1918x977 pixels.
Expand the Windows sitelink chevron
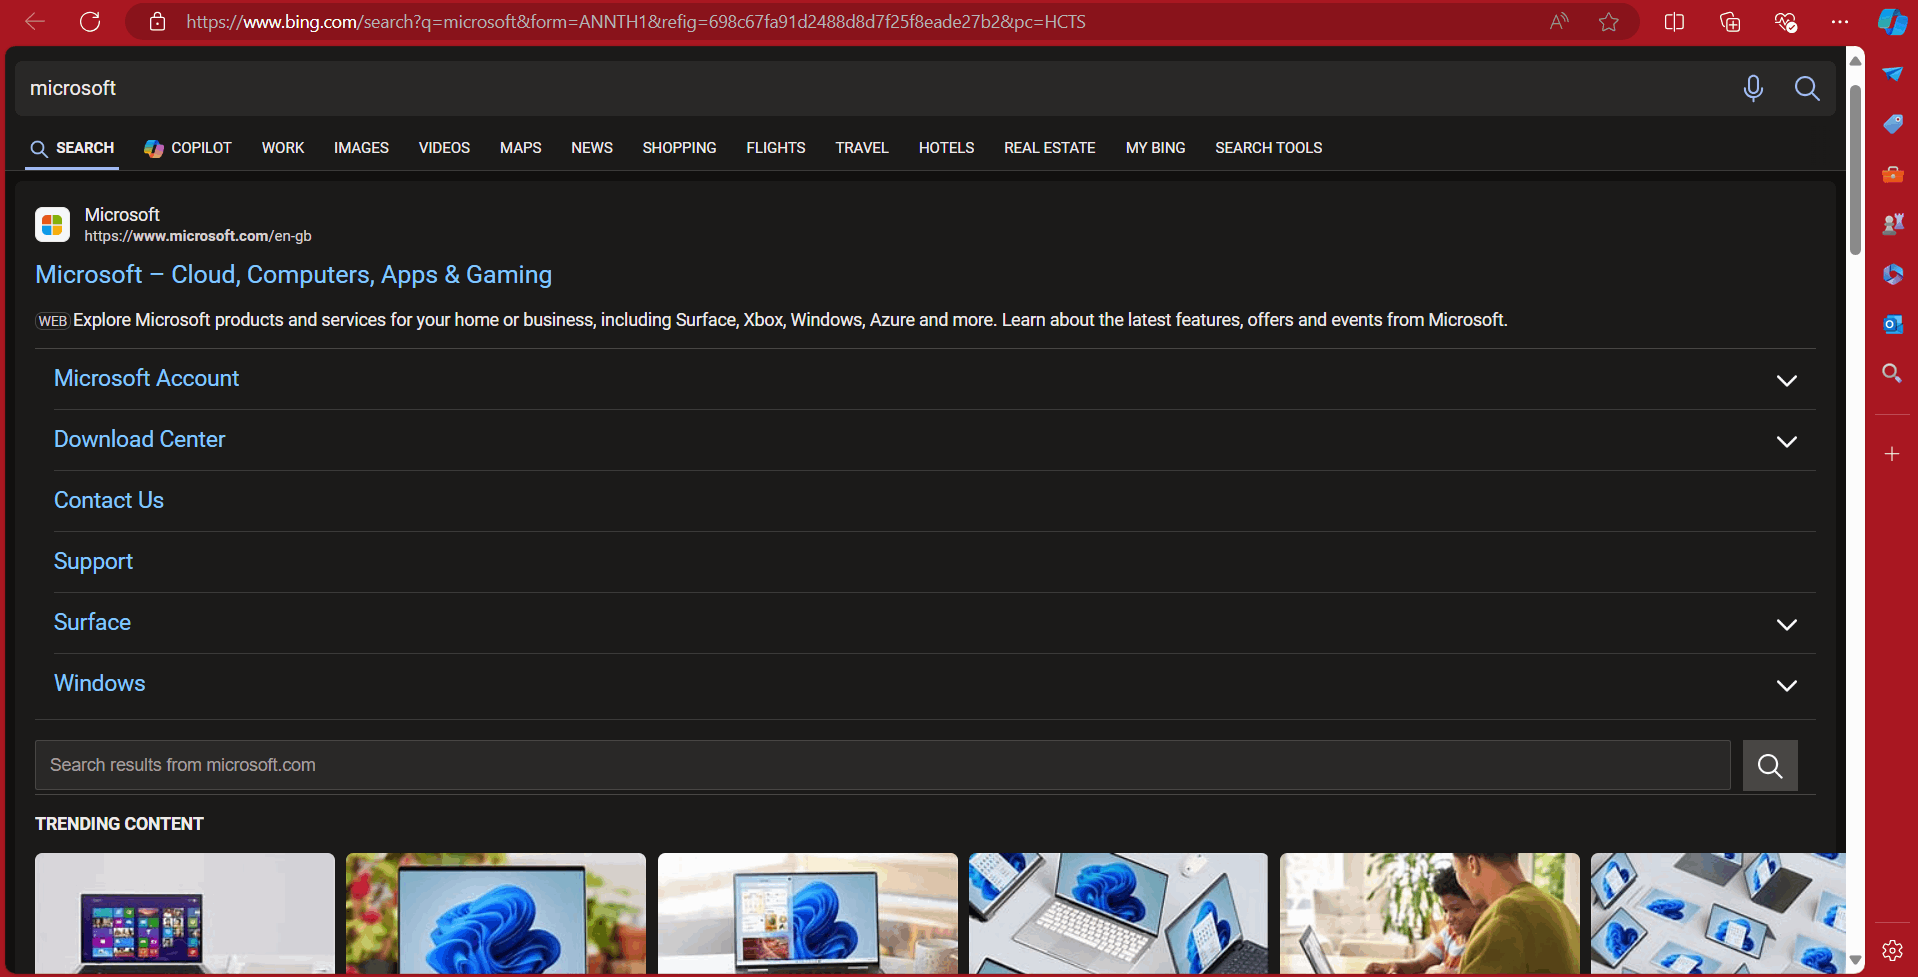[x=1787, y=685]
